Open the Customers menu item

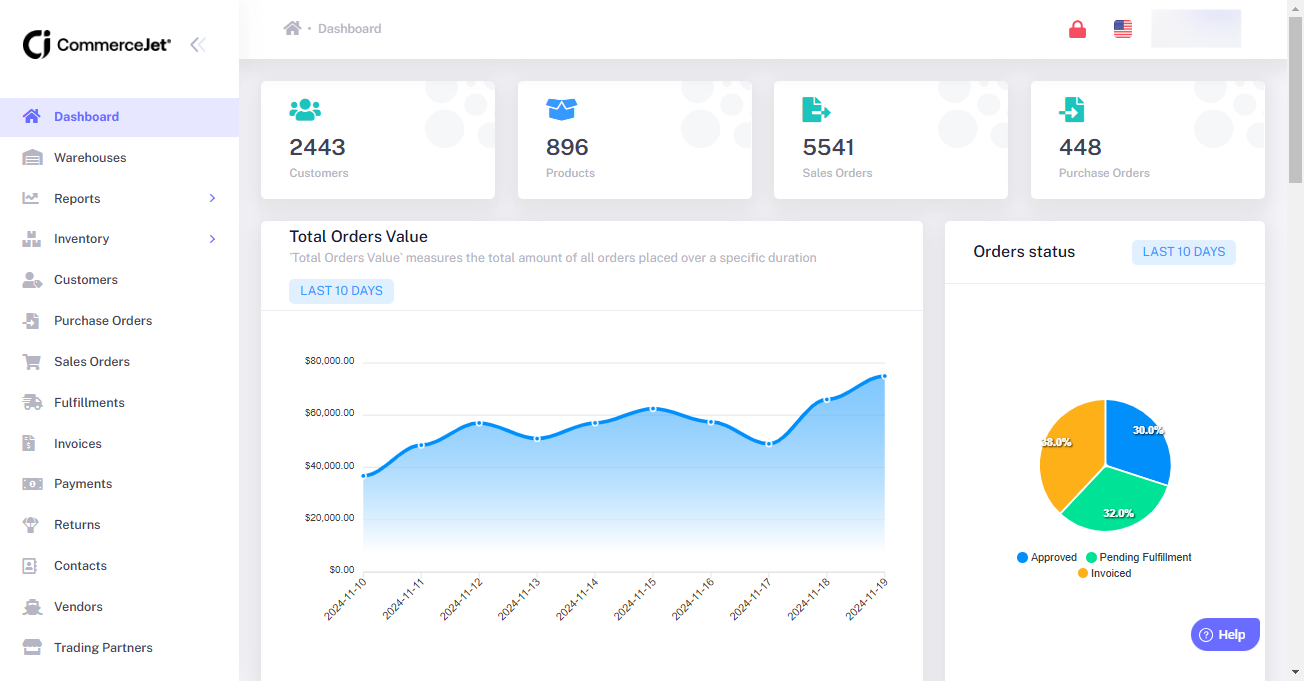pos(119,280)
